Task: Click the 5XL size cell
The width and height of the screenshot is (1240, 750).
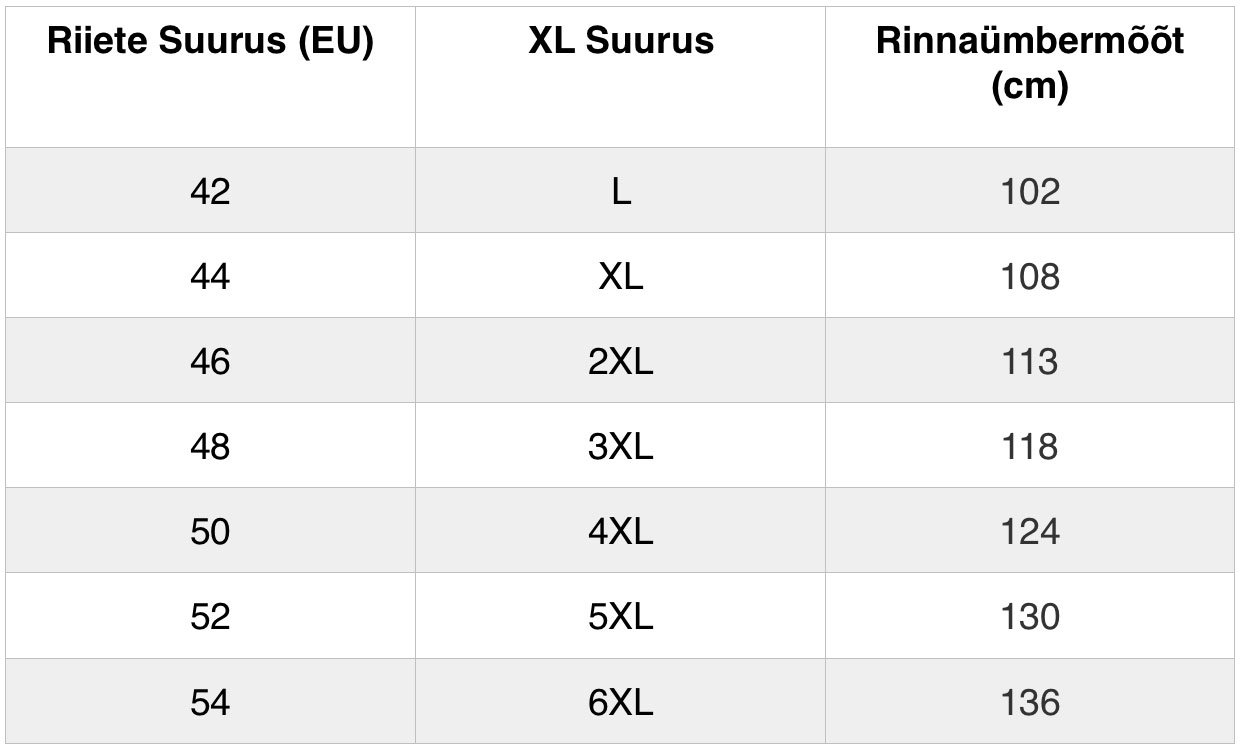Action: click(x=621, y=616)
